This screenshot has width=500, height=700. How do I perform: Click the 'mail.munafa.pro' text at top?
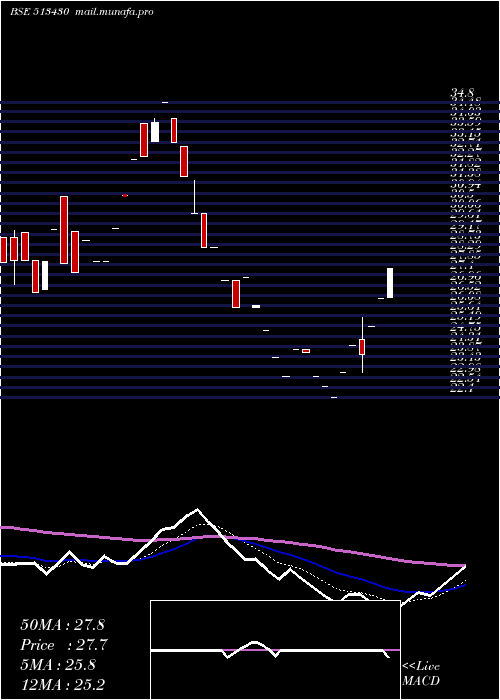coord(112,12)
